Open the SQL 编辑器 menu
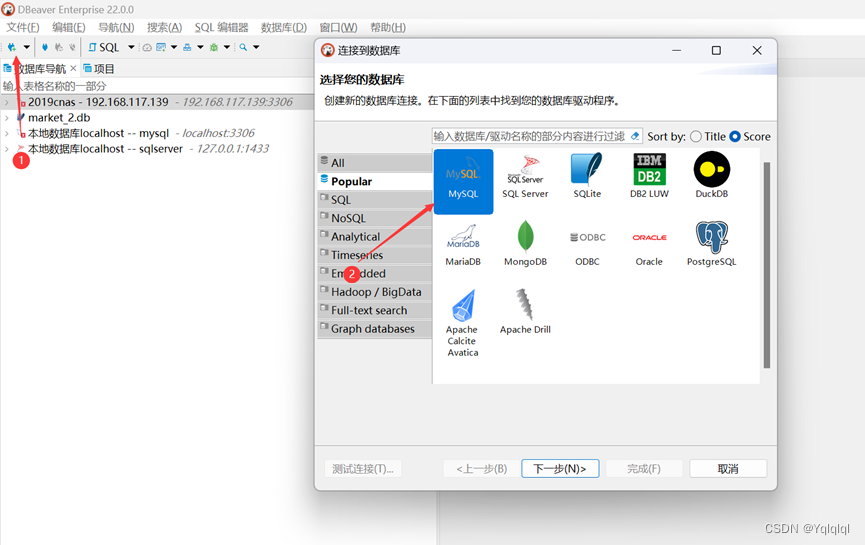865x545 pixels. click(221, 28)
